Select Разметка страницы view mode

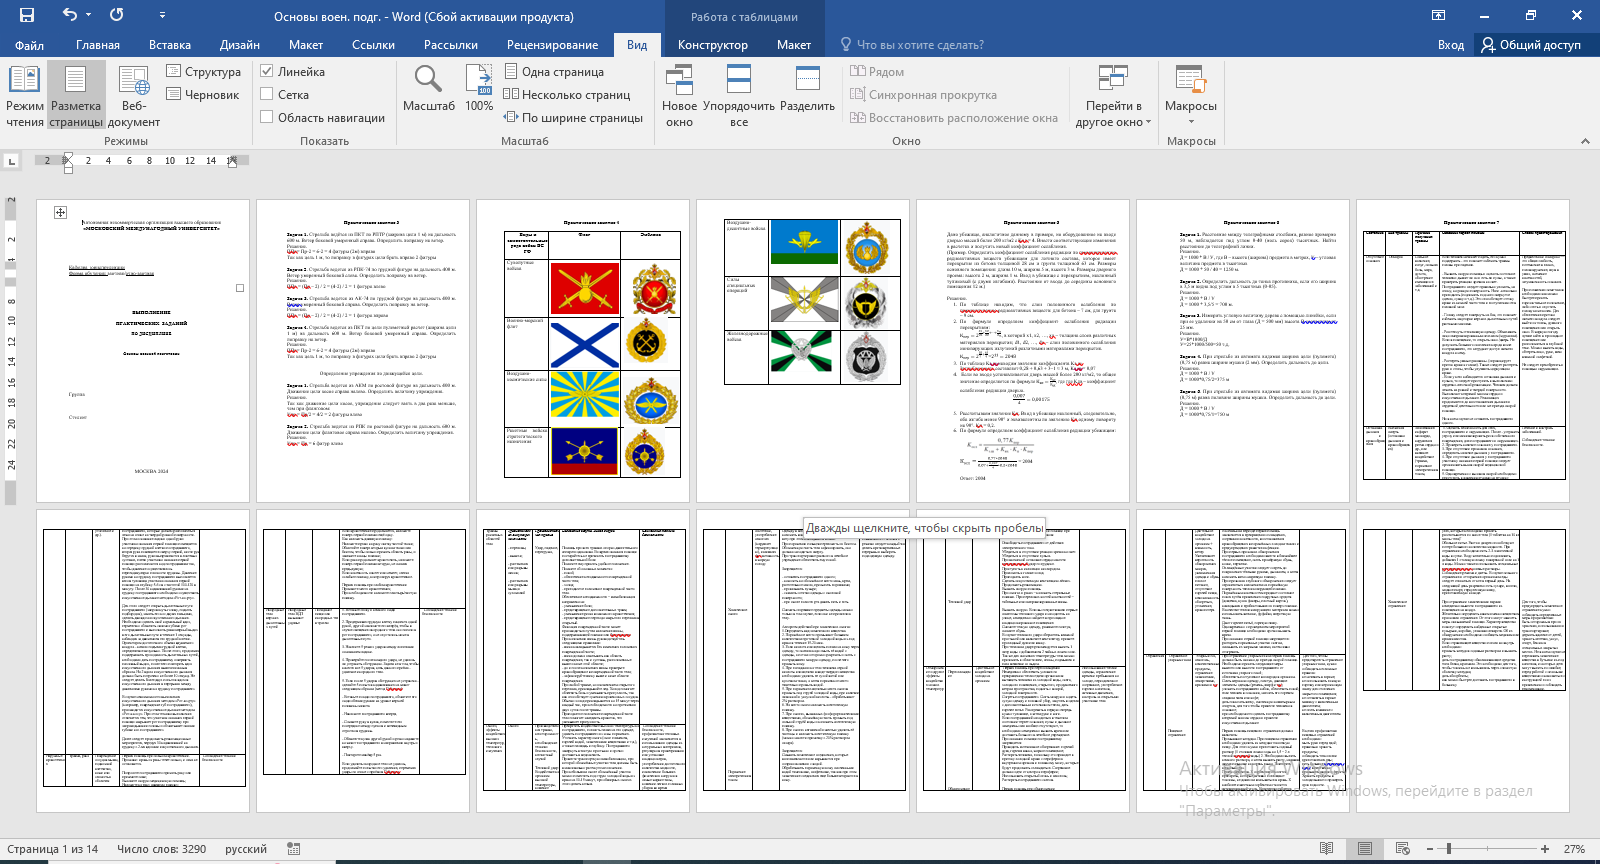click(x=76, y=96)
